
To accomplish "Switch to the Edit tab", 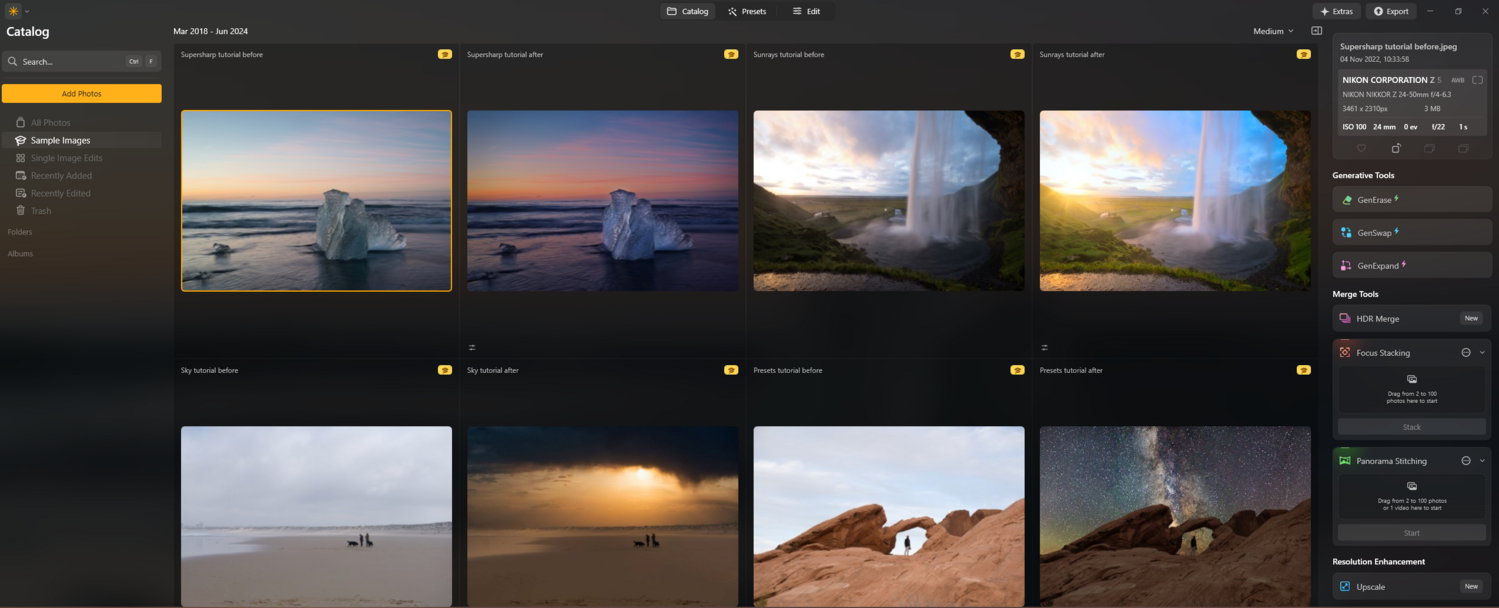I will tap(806, 11).
